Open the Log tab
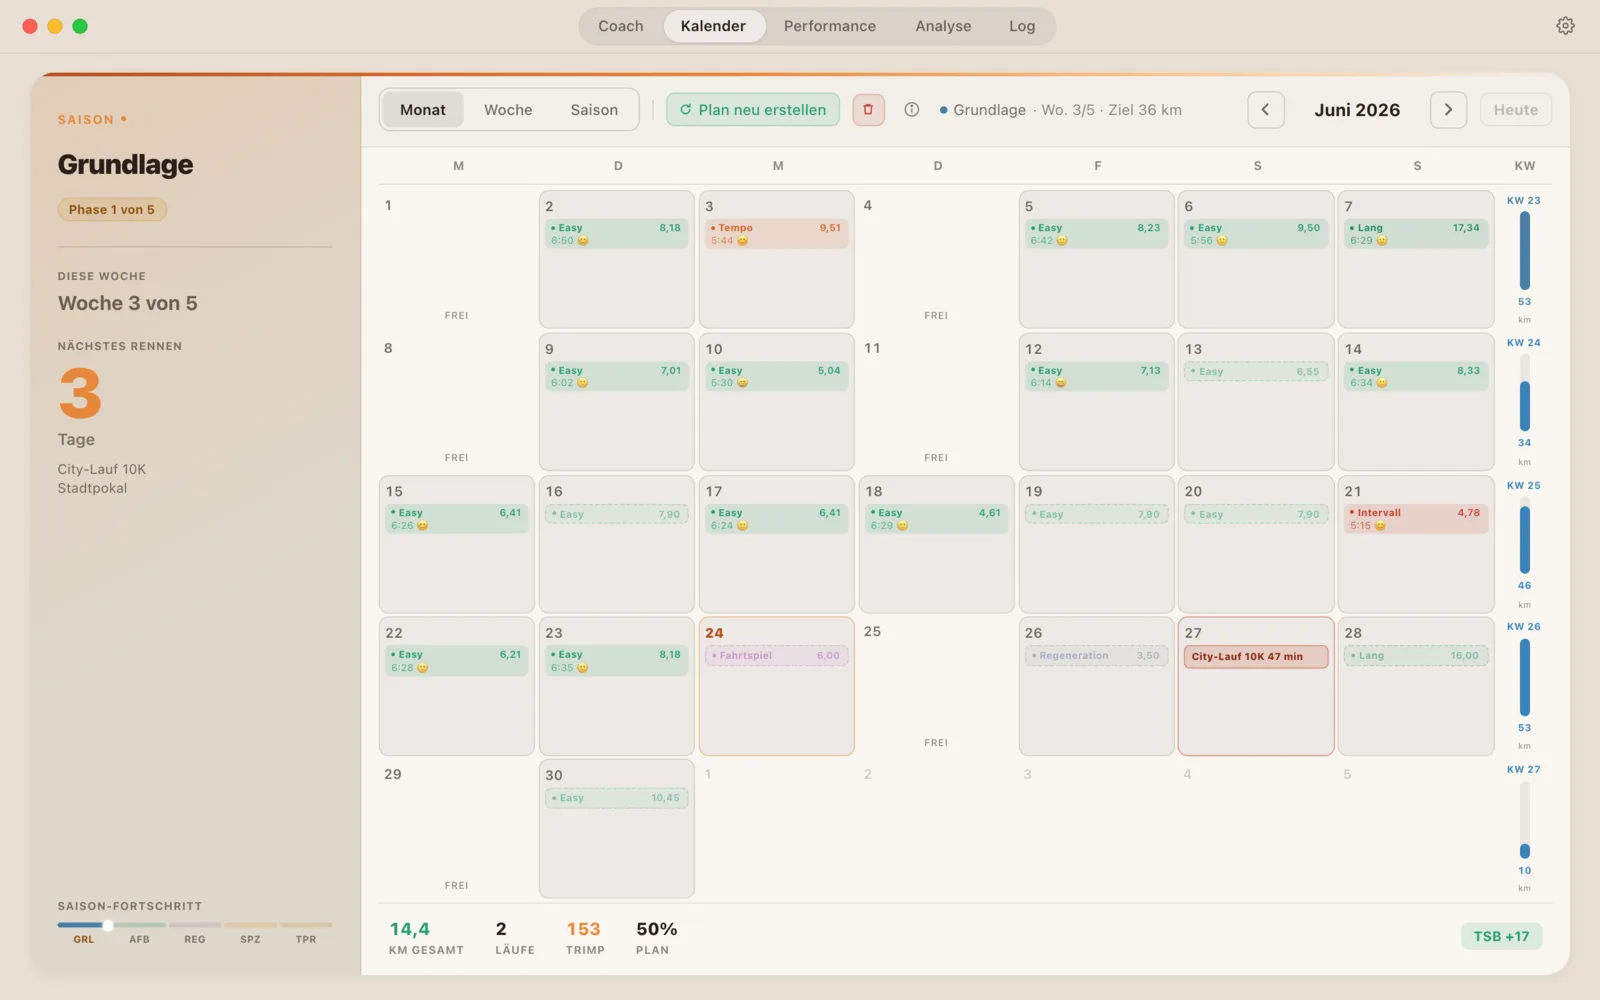This screenshot has height=1000, width=1600. (1022, 26)
